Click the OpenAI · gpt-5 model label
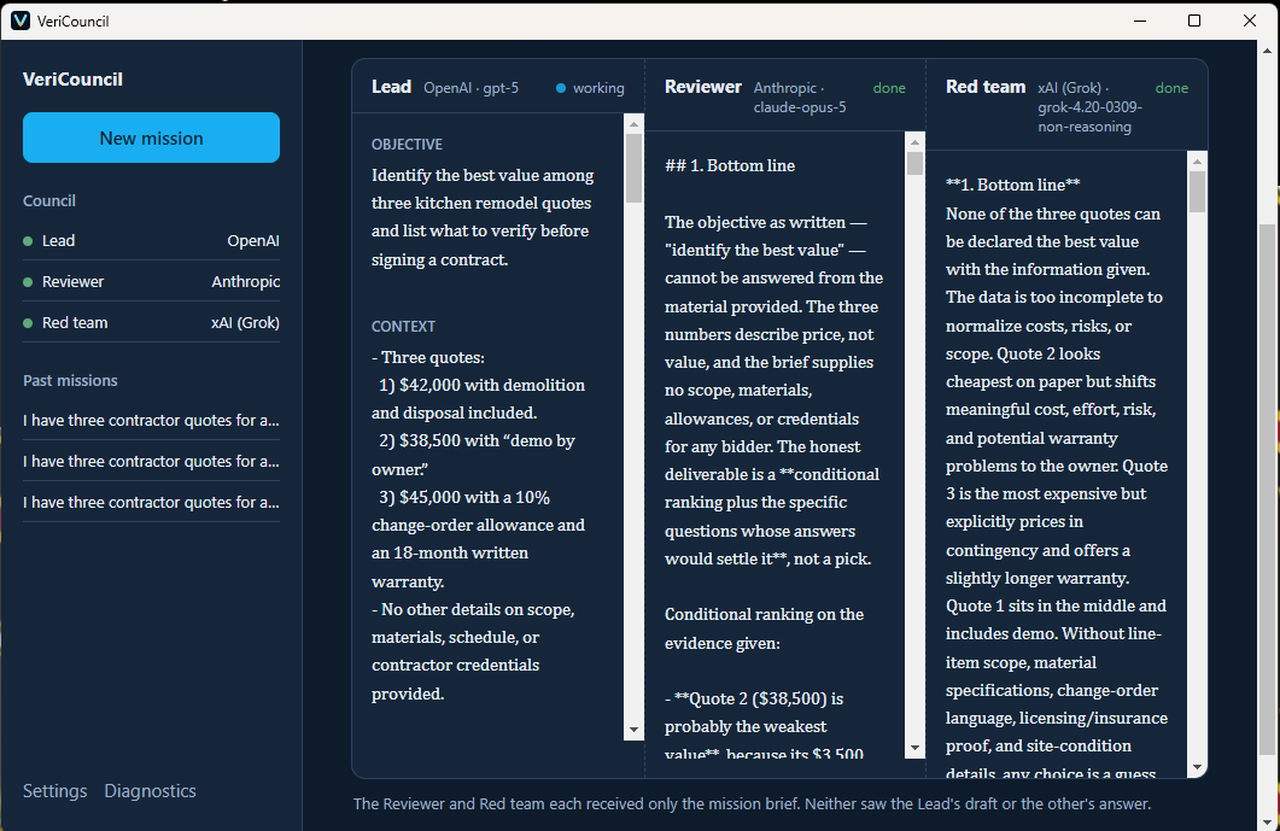 point(471,88)
